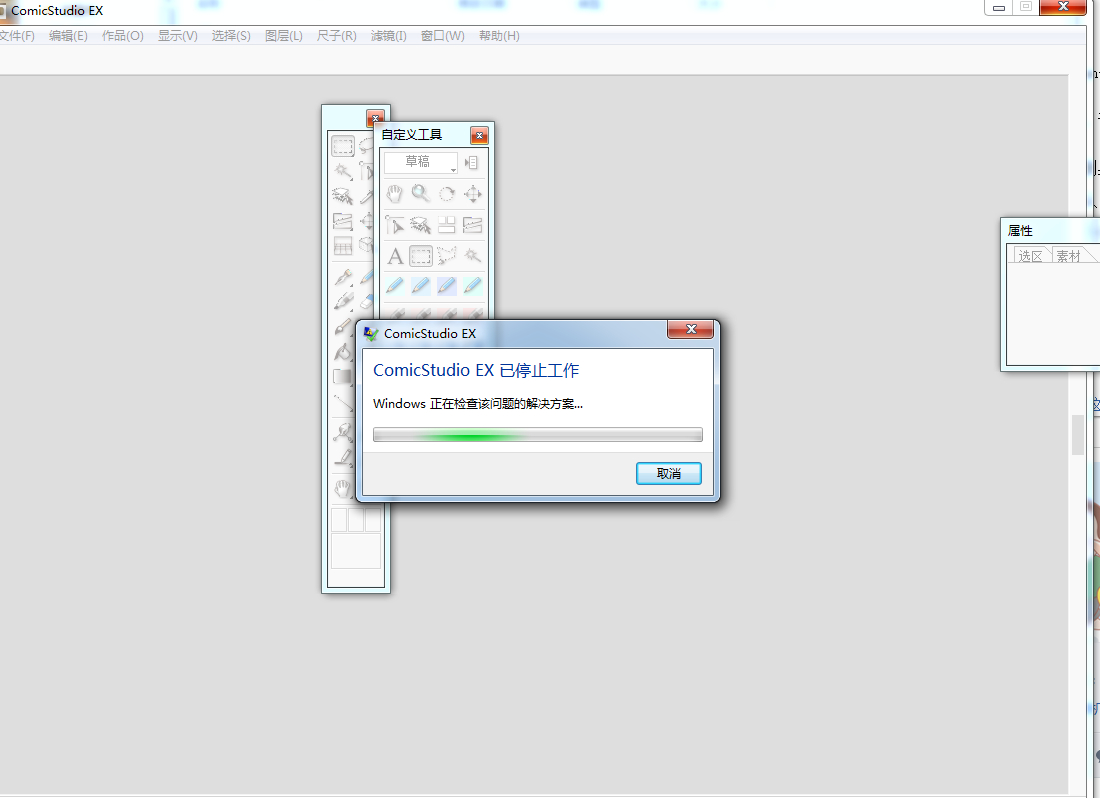Select the panel layout tool in the custom tools panel
The height and width of the screenshot is (798, 1100).
(446, 224)
